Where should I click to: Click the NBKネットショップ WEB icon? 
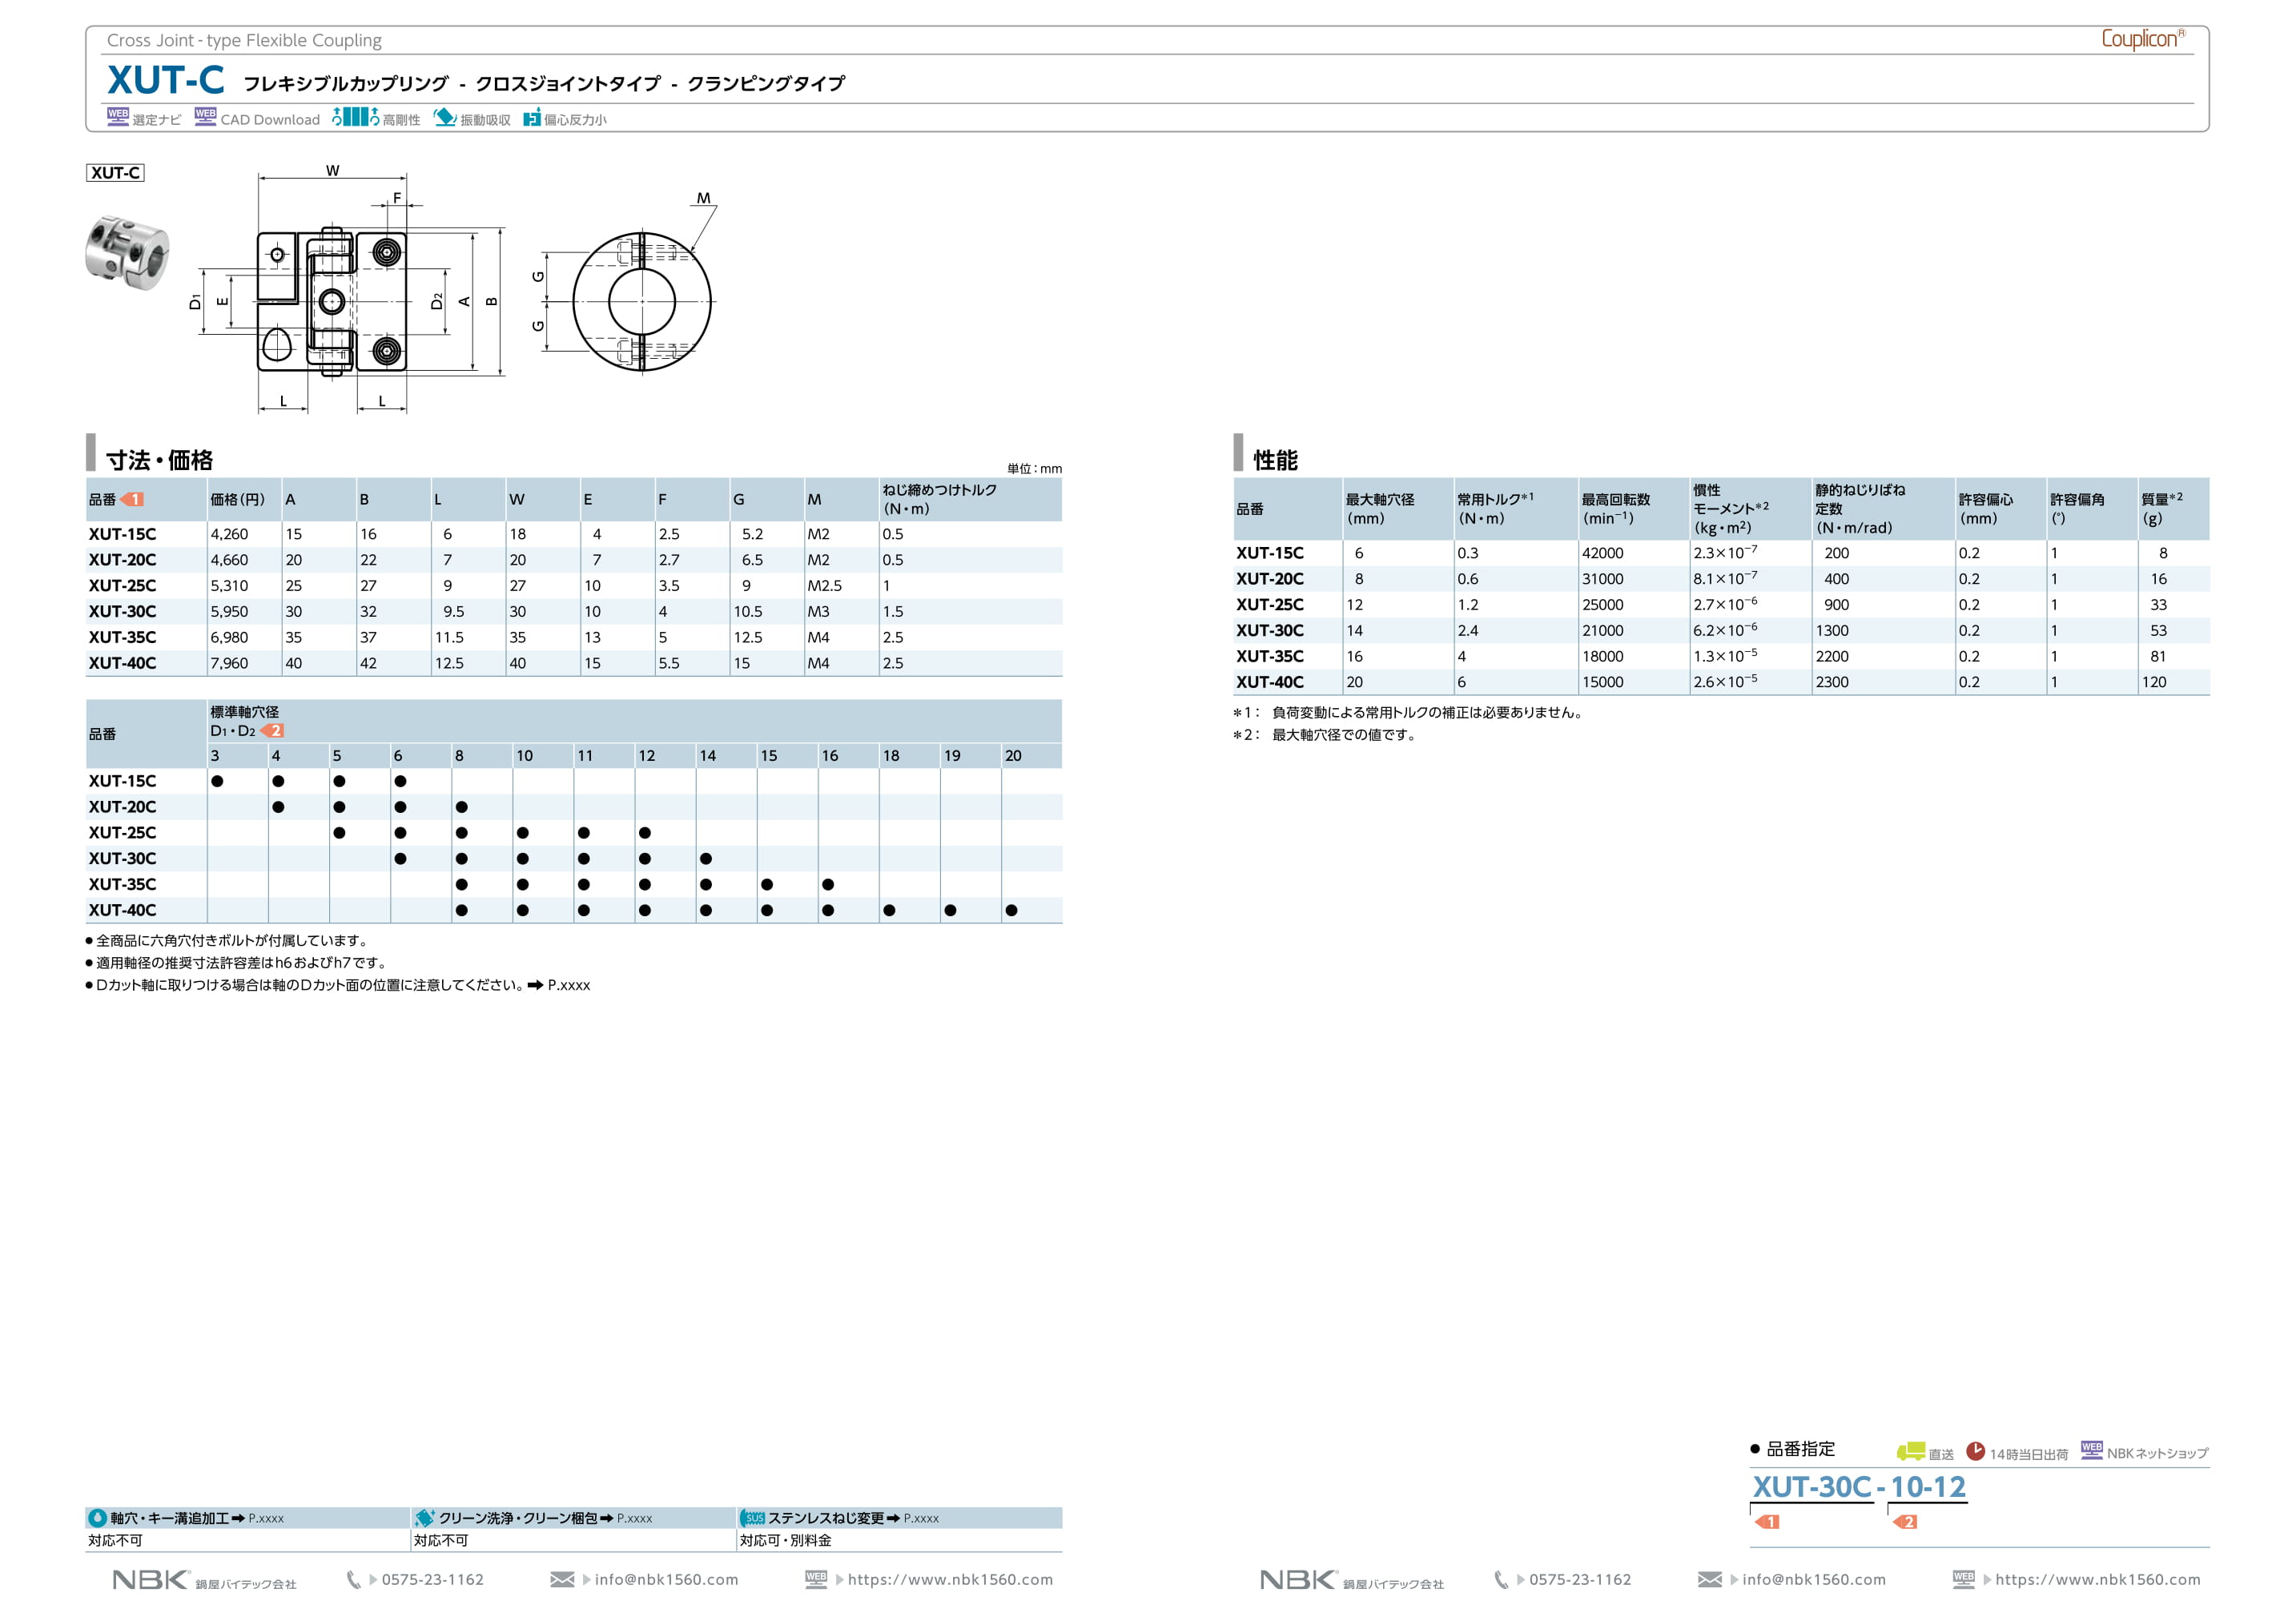(2091, 1450)
